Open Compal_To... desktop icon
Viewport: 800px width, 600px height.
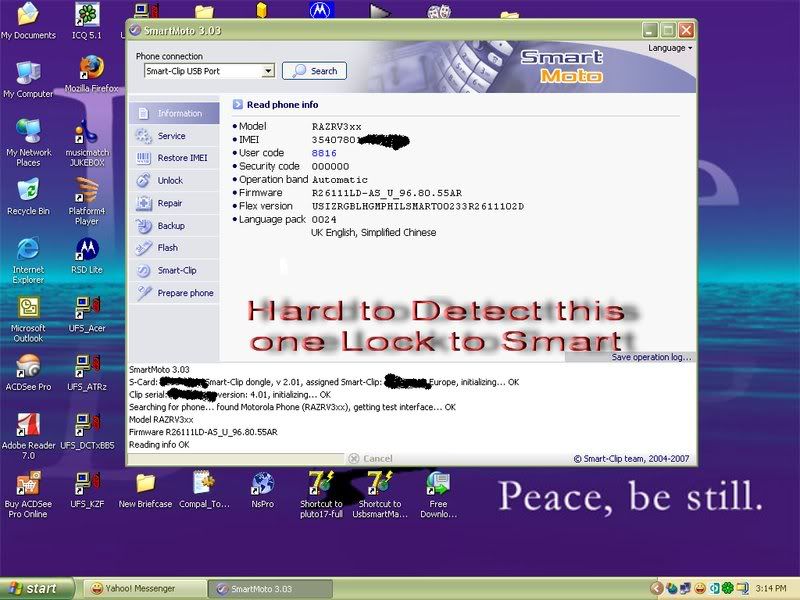coord(204,490)
